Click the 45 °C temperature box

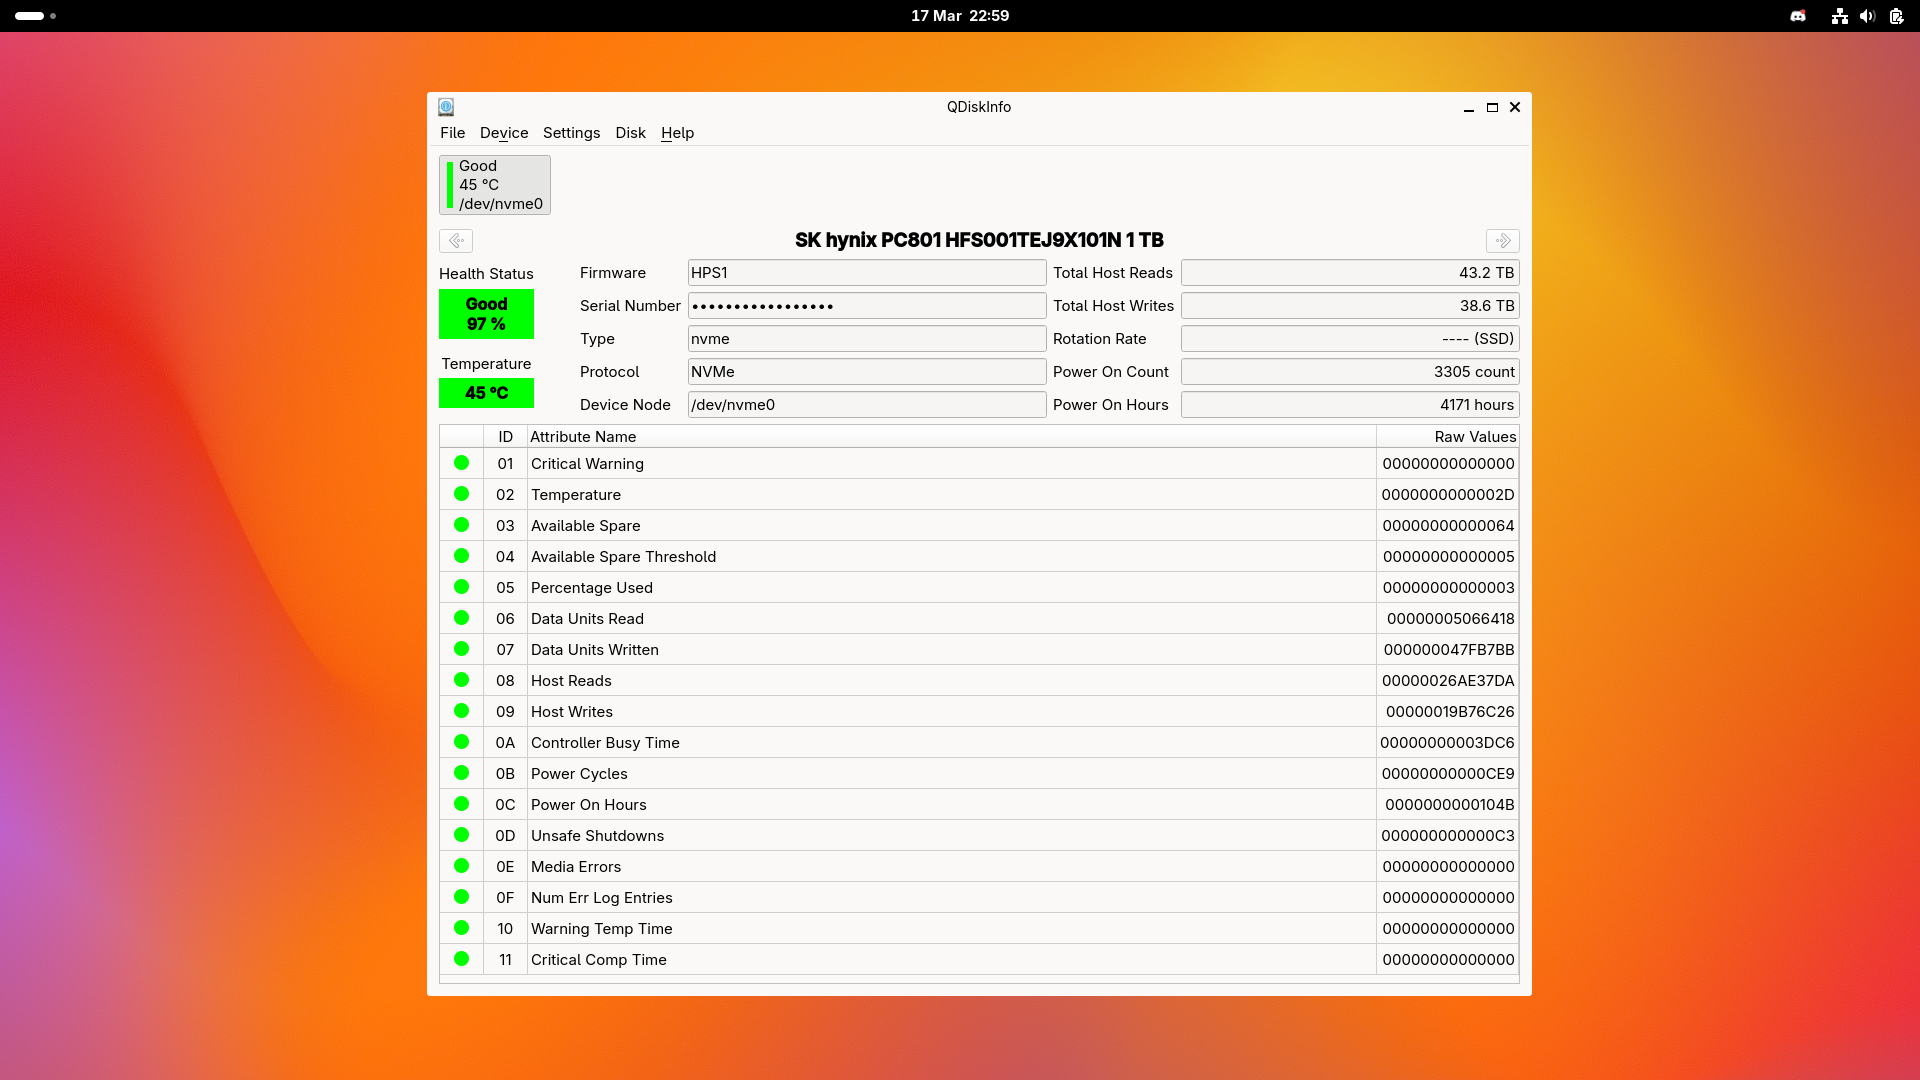tap(486, 393)
